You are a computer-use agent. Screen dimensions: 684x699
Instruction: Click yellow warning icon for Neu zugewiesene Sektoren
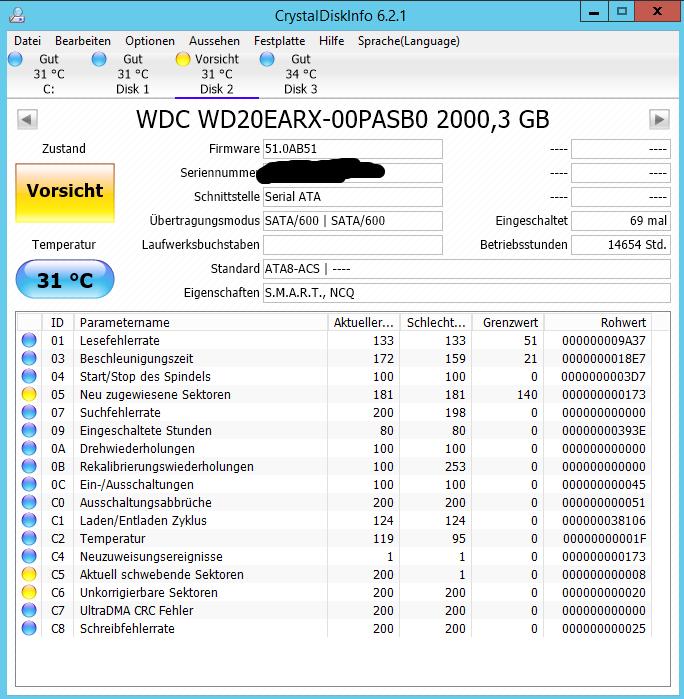tap(29, 394)
